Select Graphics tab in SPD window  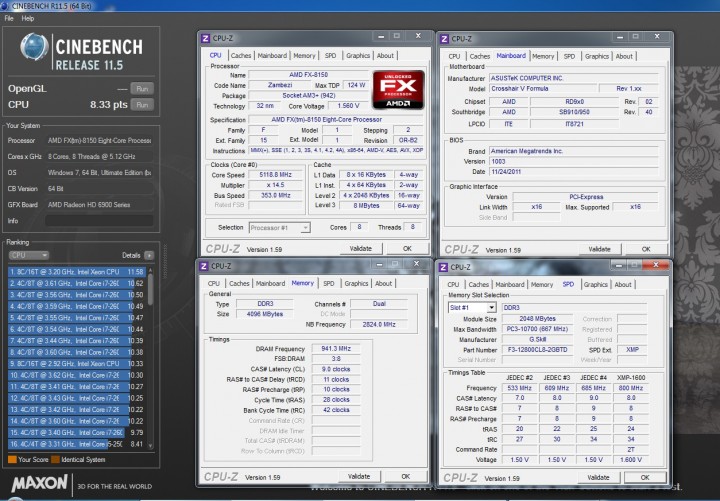click(596, 285)
